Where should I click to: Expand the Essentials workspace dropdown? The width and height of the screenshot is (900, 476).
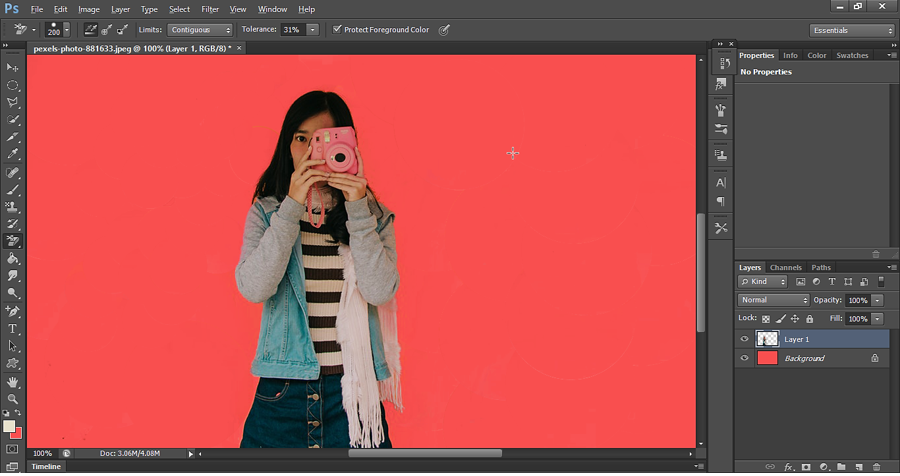(852, 30)
